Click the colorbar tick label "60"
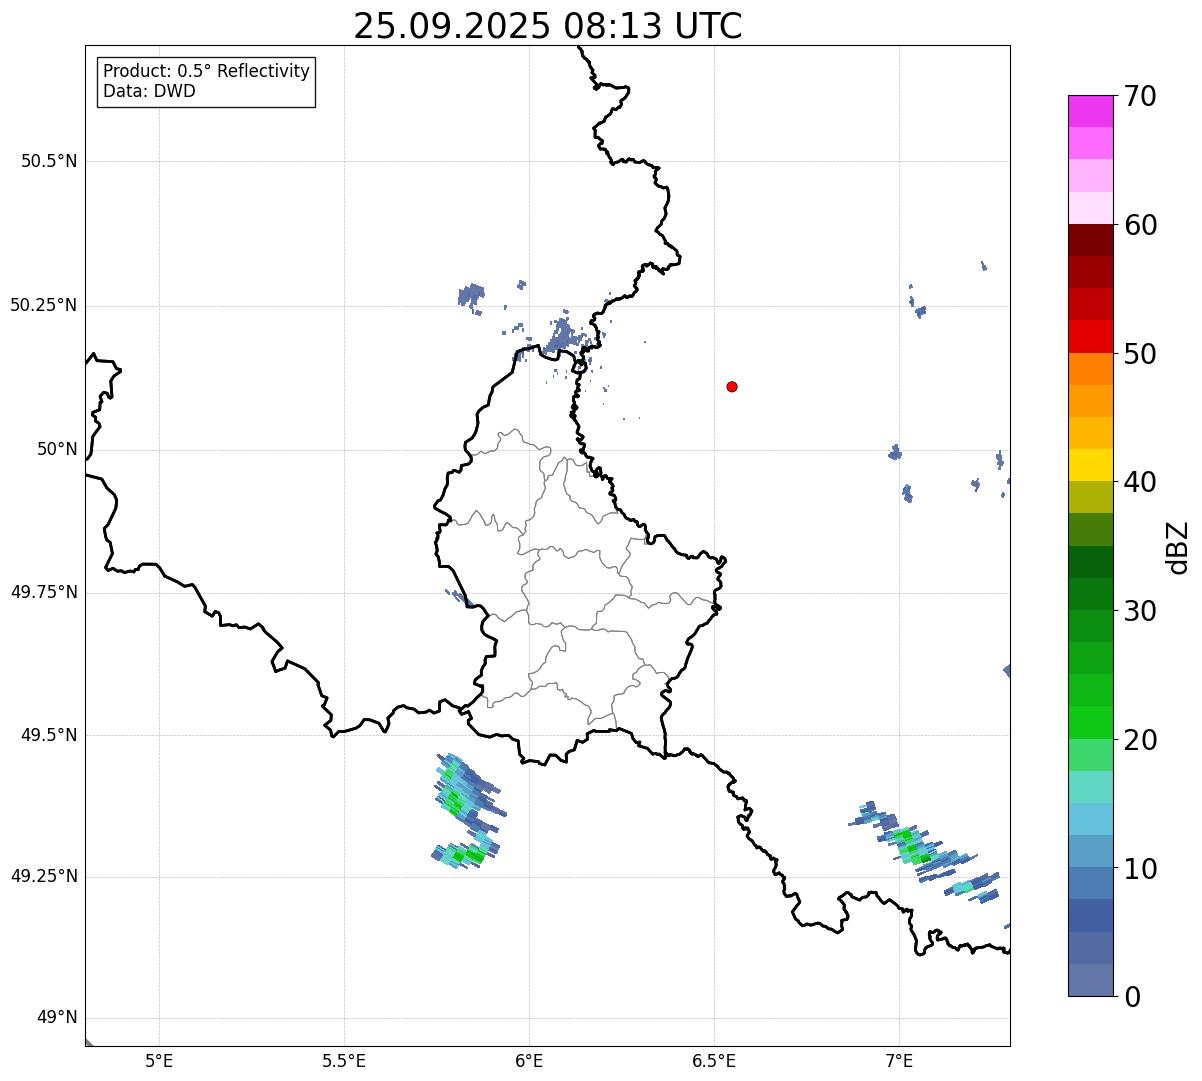The width and height of the screenshot is (1202, 1081). (x=1140, y=225)
